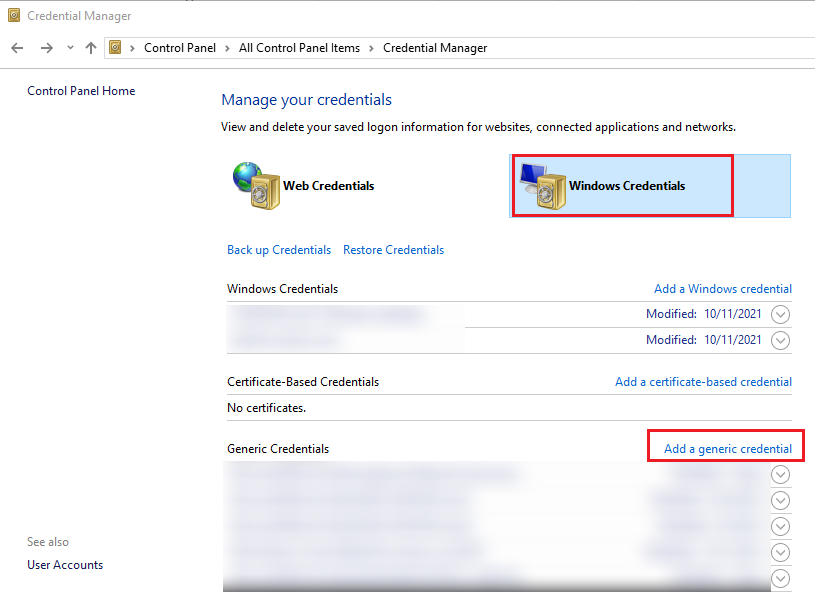Open the Windows Credentials section
The width and height of the screenshot is (815, 592).
coord(621,185)
